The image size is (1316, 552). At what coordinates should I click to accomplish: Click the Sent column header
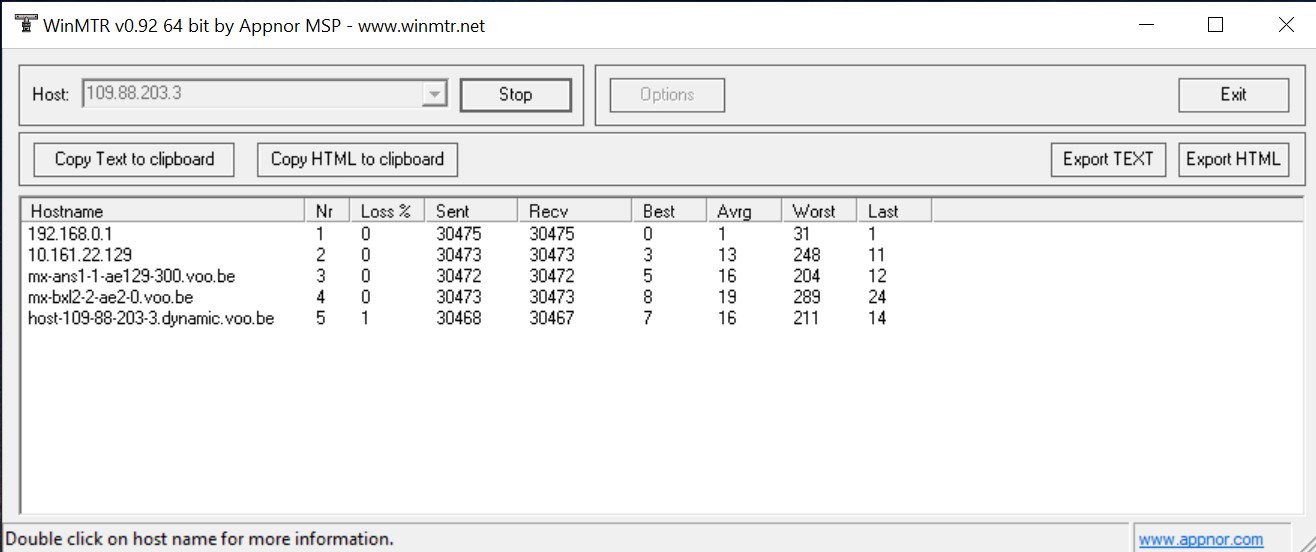coord(471,211)
